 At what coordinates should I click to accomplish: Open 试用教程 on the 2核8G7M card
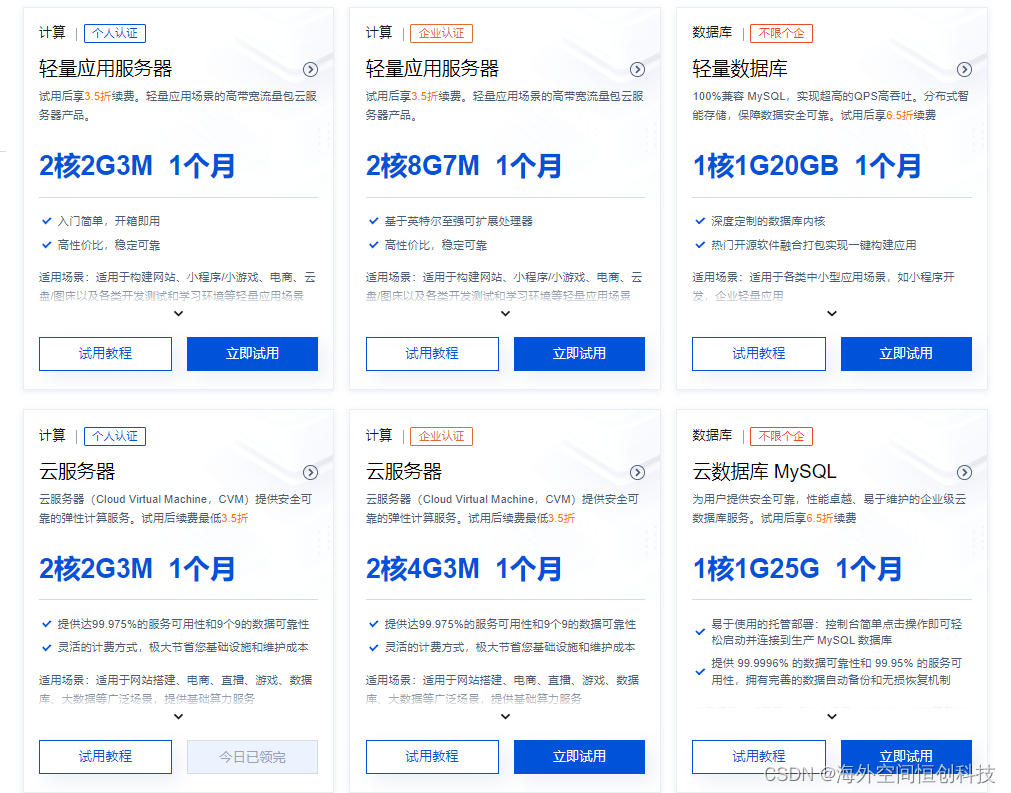pyautogui.click(x=432, y=353)
